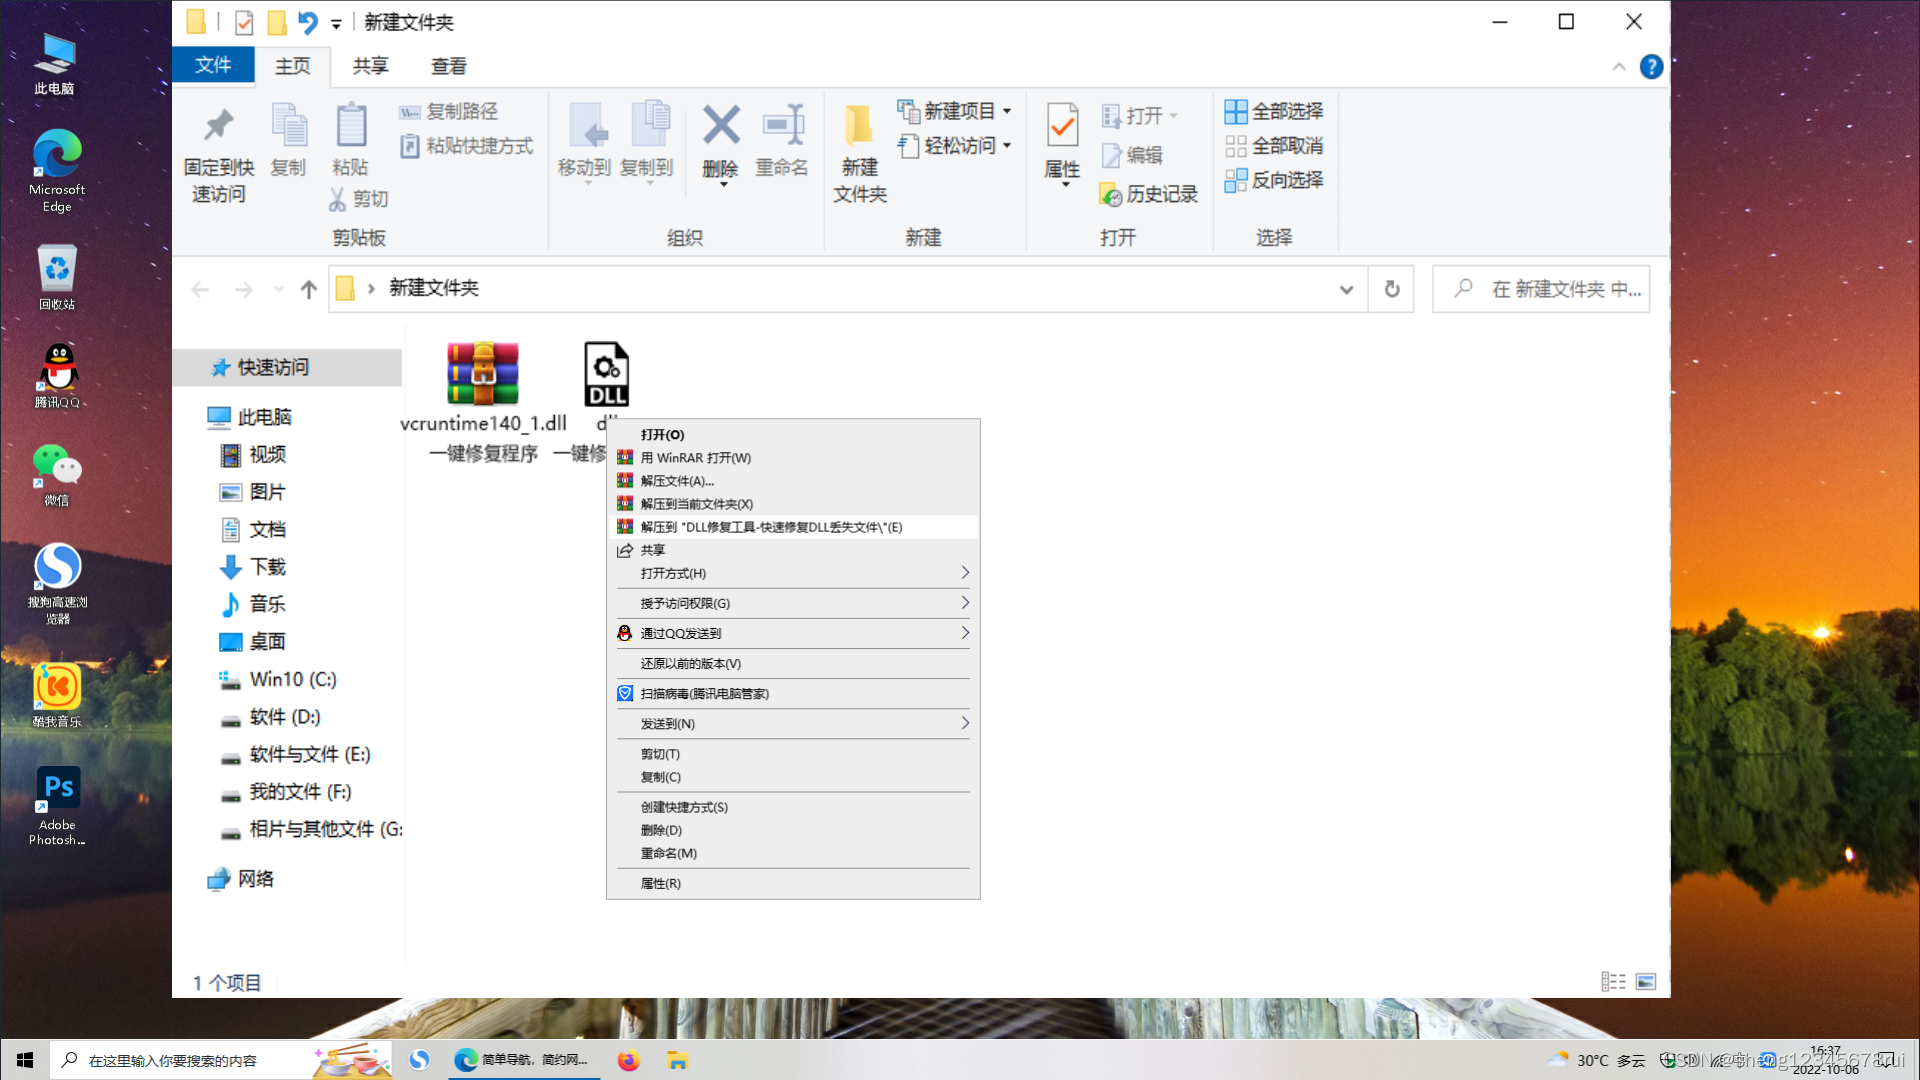Switch to details view in the status bar
Image resolution: width=1920 pixels, height=1080 pixels.
coord(1613,982)
